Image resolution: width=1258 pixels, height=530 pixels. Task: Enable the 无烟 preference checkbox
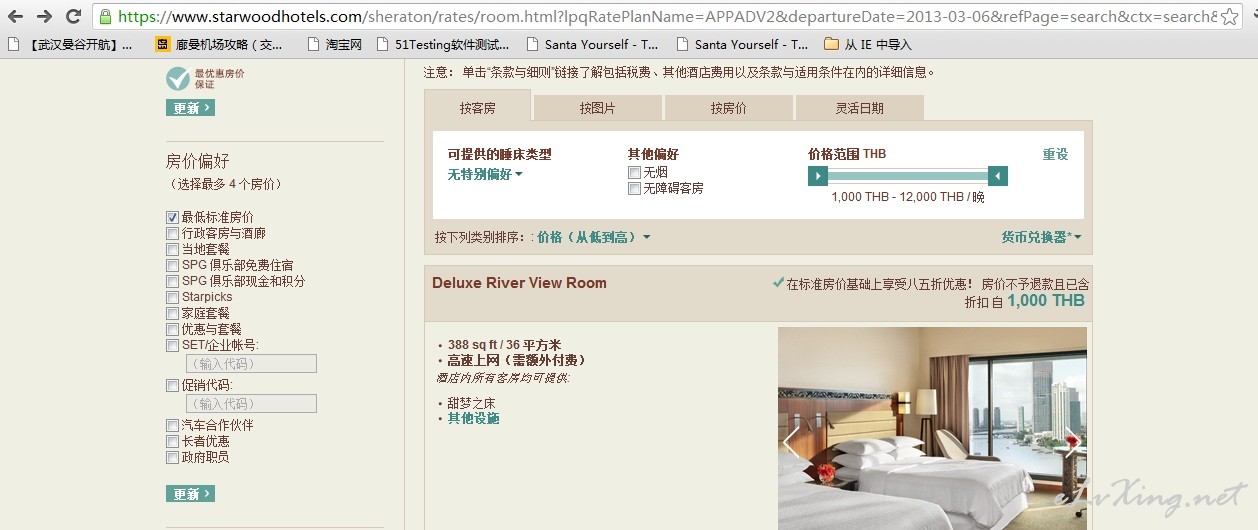tap(634, 172)
